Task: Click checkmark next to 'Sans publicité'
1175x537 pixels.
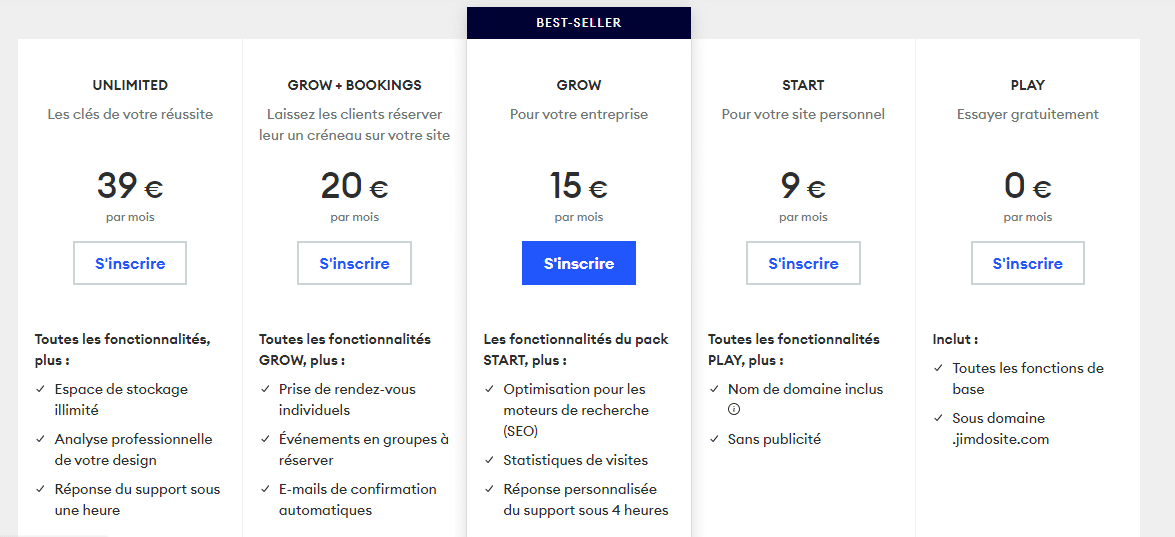Action: coord(713,439)
